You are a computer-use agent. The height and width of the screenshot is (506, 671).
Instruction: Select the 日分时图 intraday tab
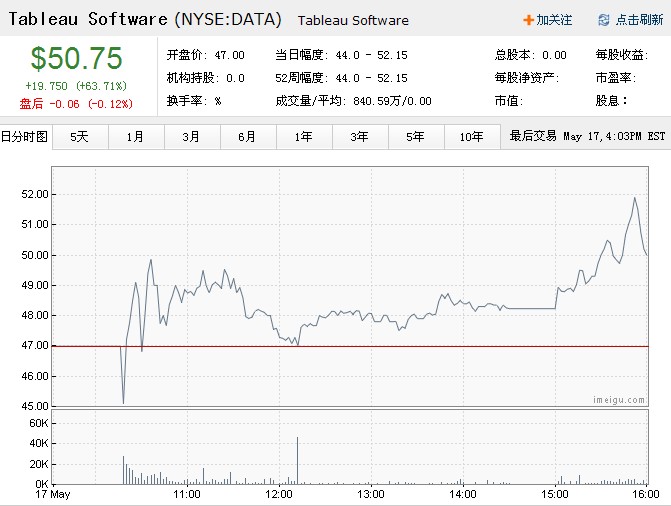click(x=25, y=137)
